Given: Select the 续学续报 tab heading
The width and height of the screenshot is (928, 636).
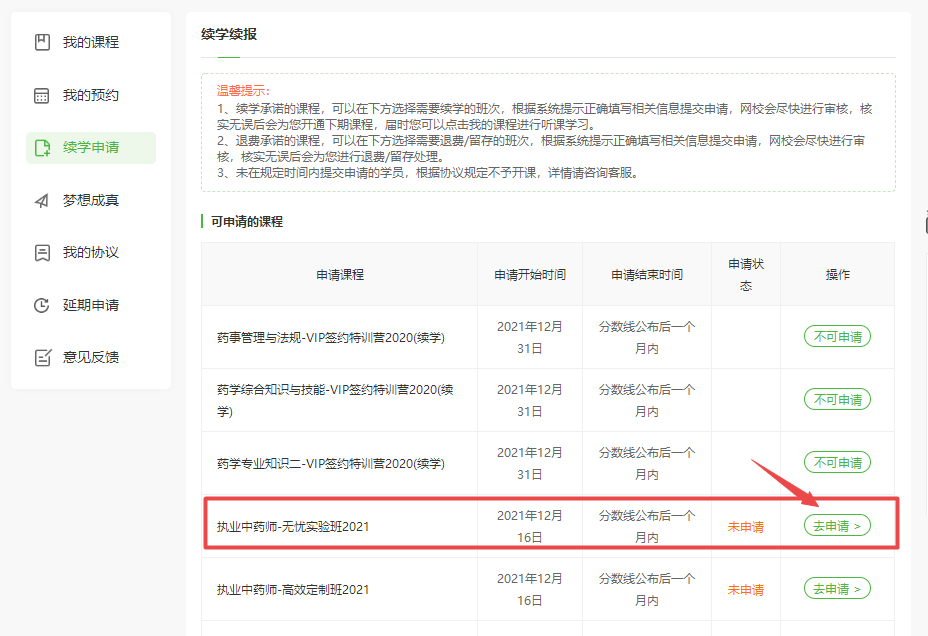Looking at the screenshot, I should tap(228, 34).
